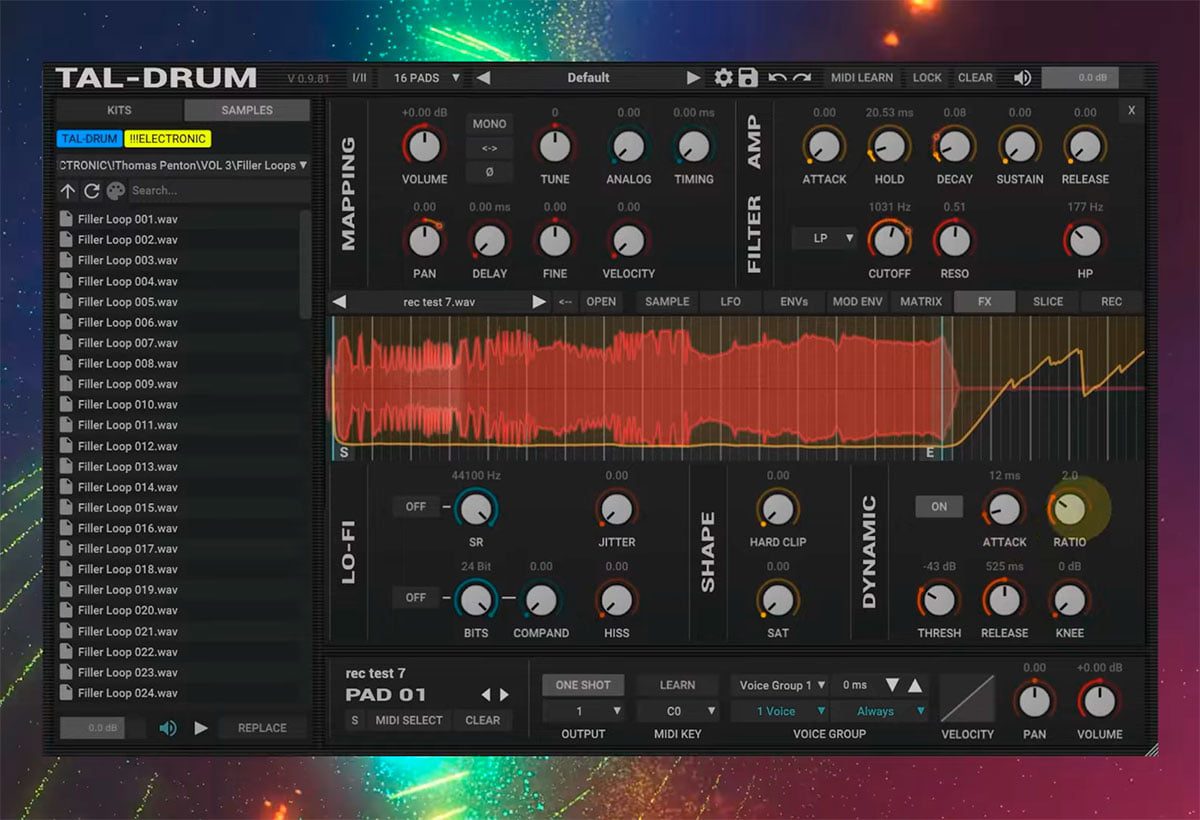Image resolution: width=1200 pixels, height=820 pixels.
Task: Load the next sample after rec test 7.wav
Action: tap(539, 301)
